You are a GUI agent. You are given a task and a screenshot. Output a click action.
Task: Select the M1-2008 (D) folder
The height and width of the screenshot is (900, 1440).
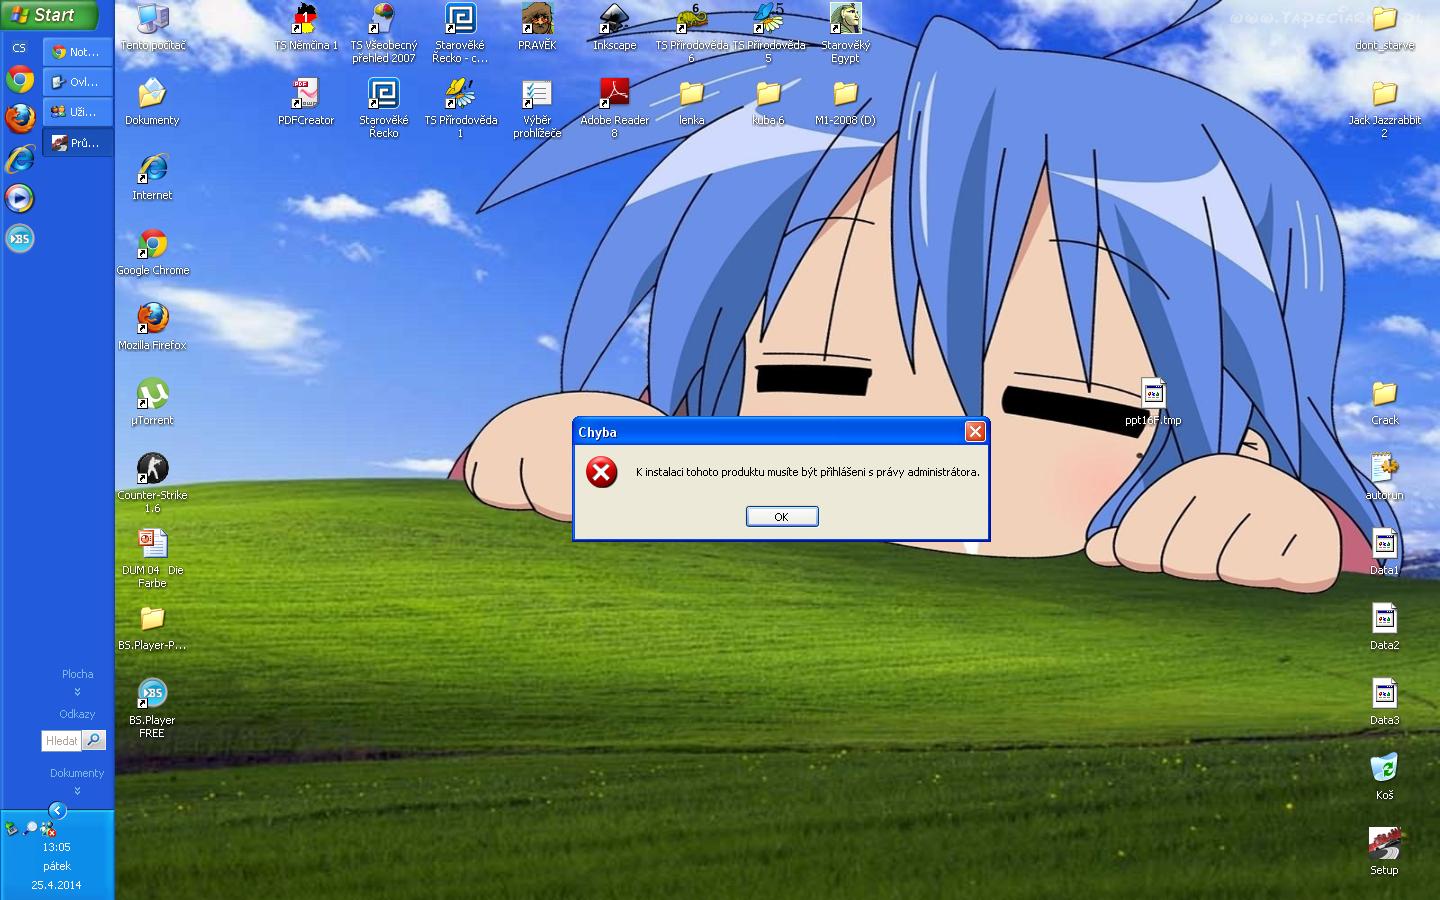pyautogui.click(x=845, y=102)
